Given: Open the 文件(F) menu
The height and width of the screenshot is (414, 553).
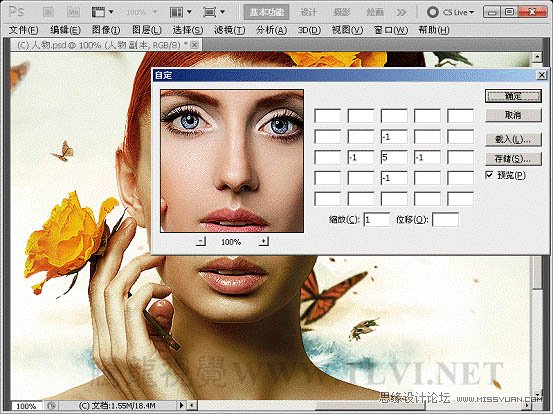Looking at the screenshot, I should click(23, 30).
